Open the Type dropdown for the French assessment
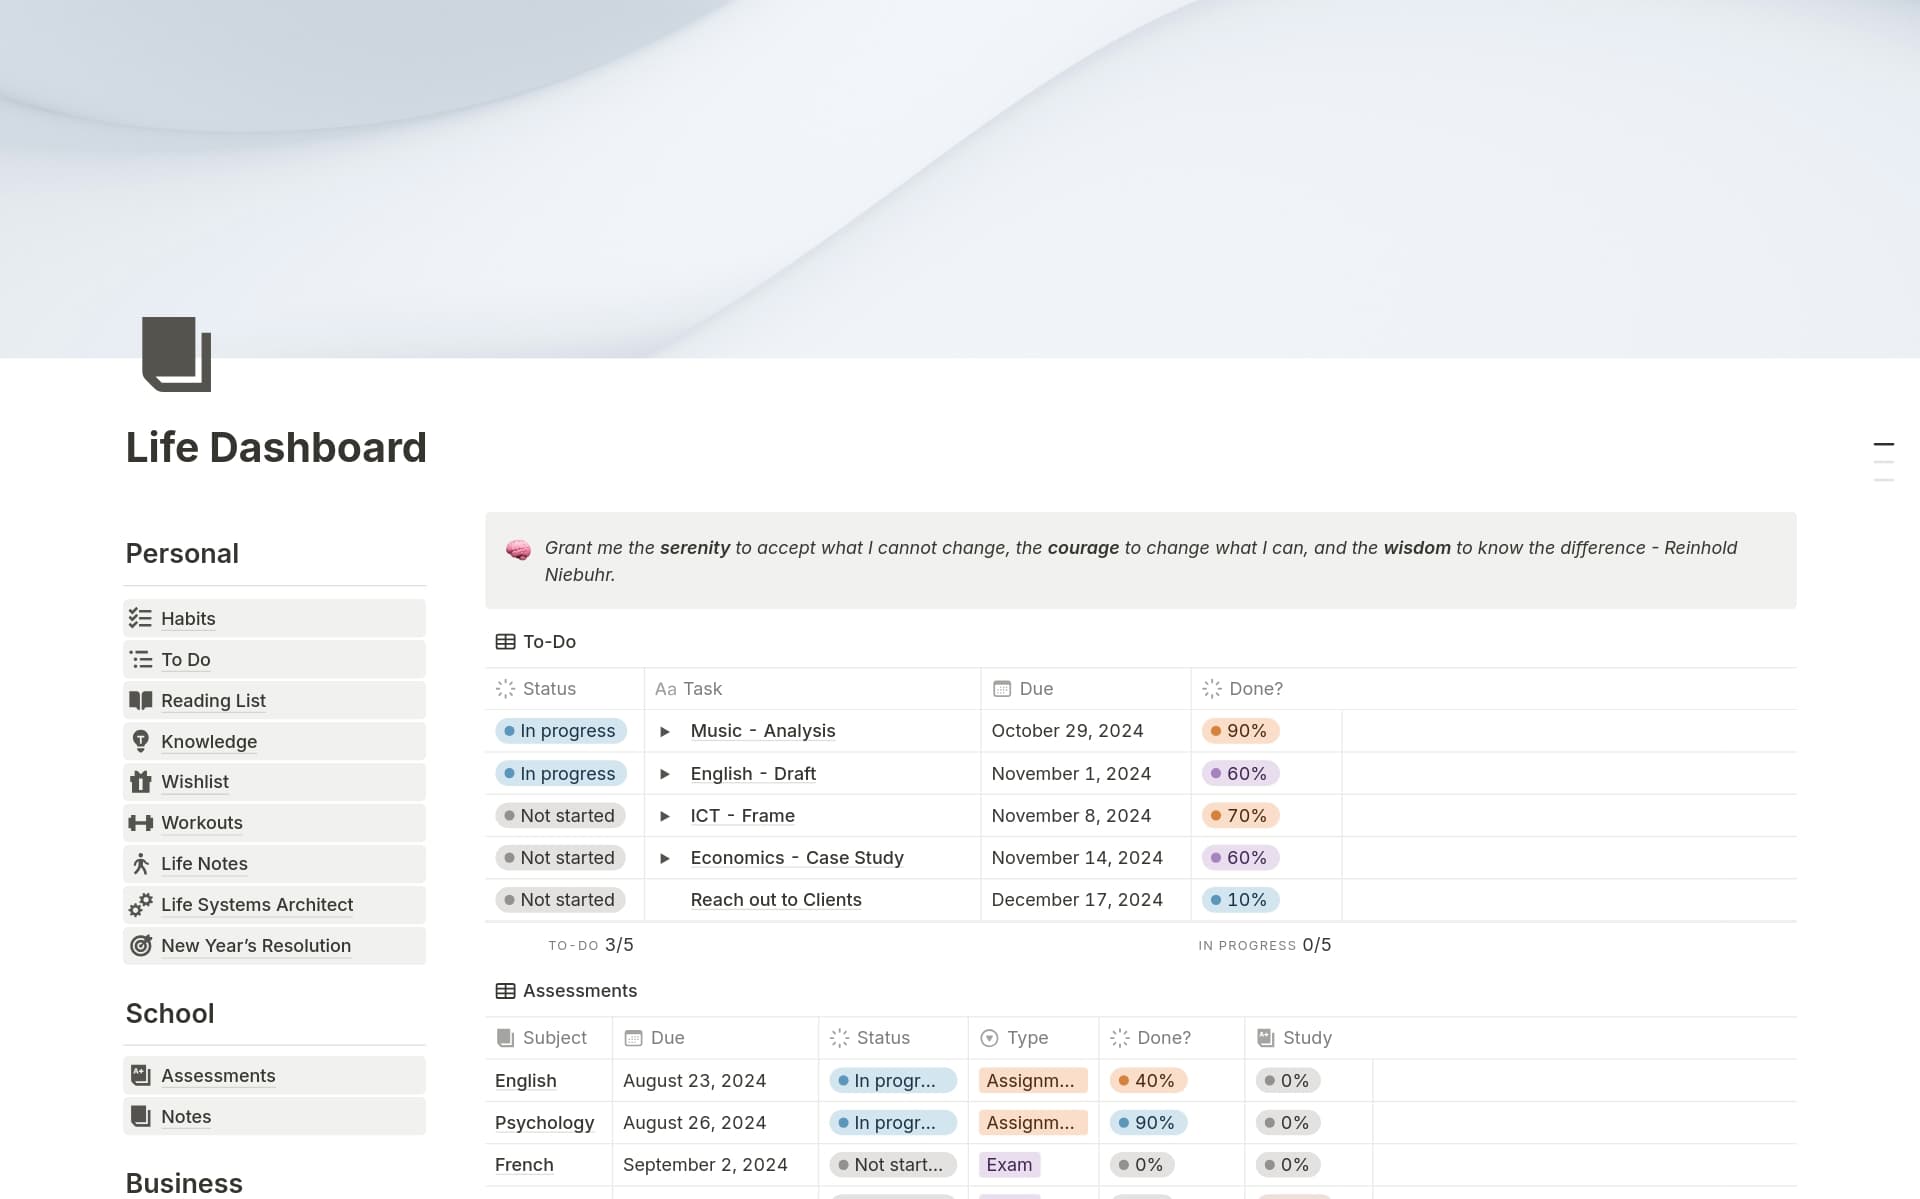 click(x=1009, y=1165)
